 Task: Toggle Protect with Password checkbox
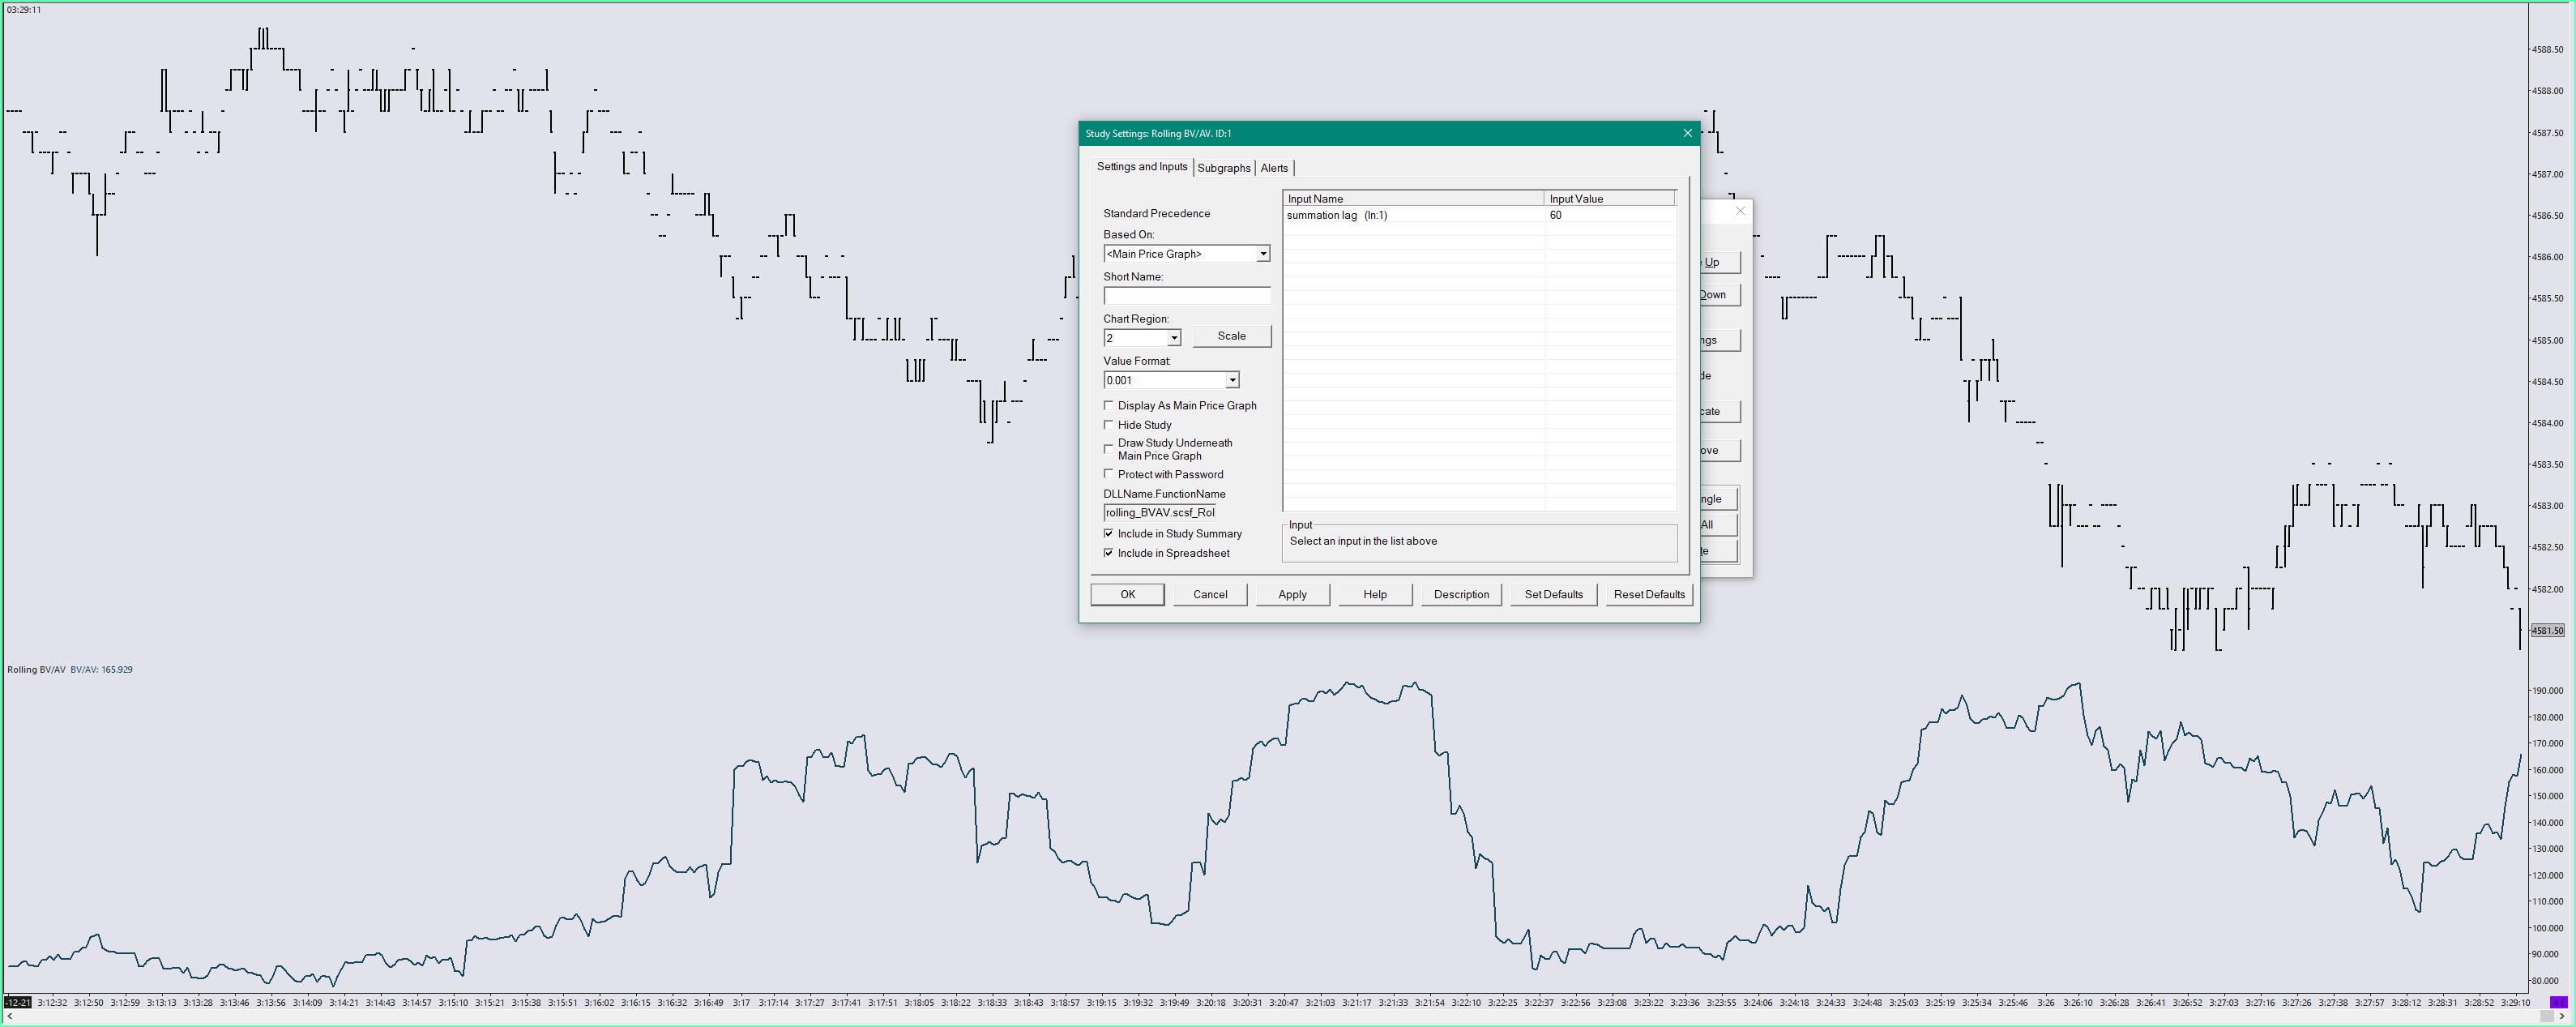point(1108,474)
